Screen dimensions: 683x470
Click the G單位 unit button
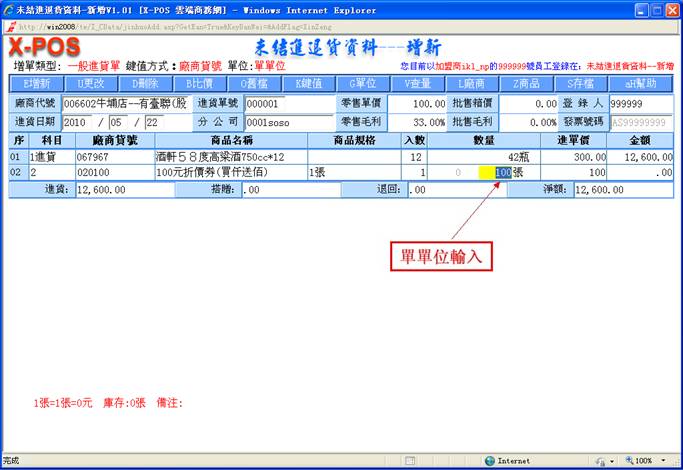(362, 84)
